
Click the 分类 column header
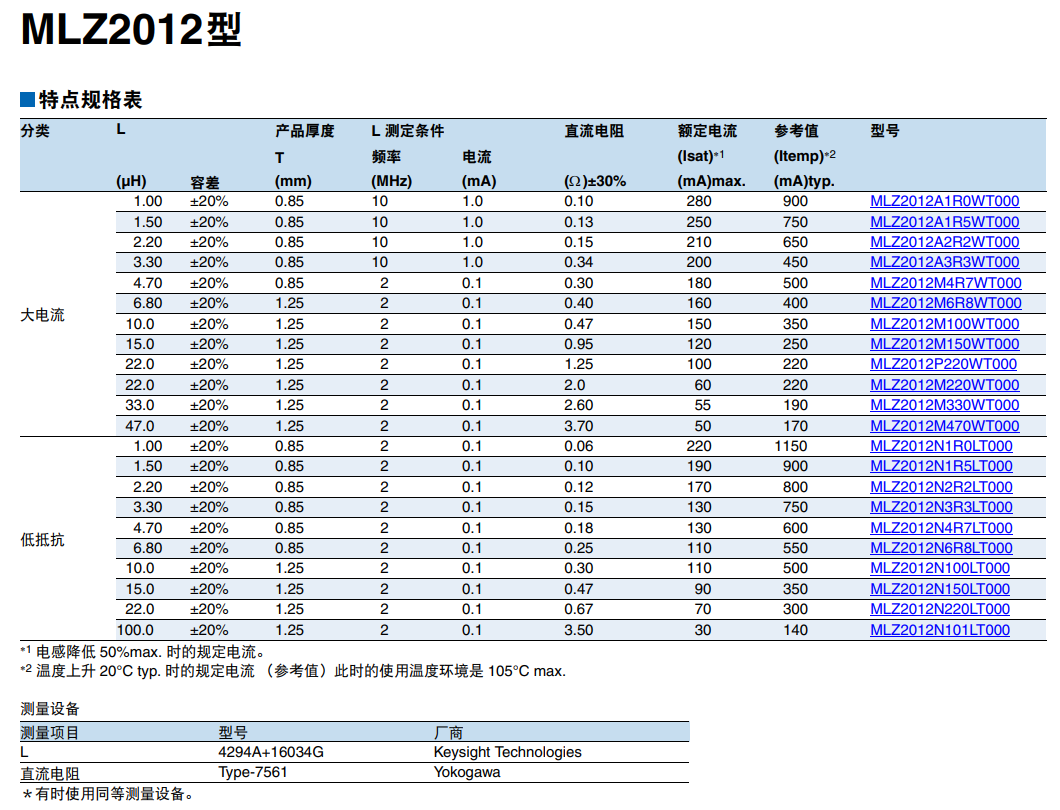[x=35, y=131]
